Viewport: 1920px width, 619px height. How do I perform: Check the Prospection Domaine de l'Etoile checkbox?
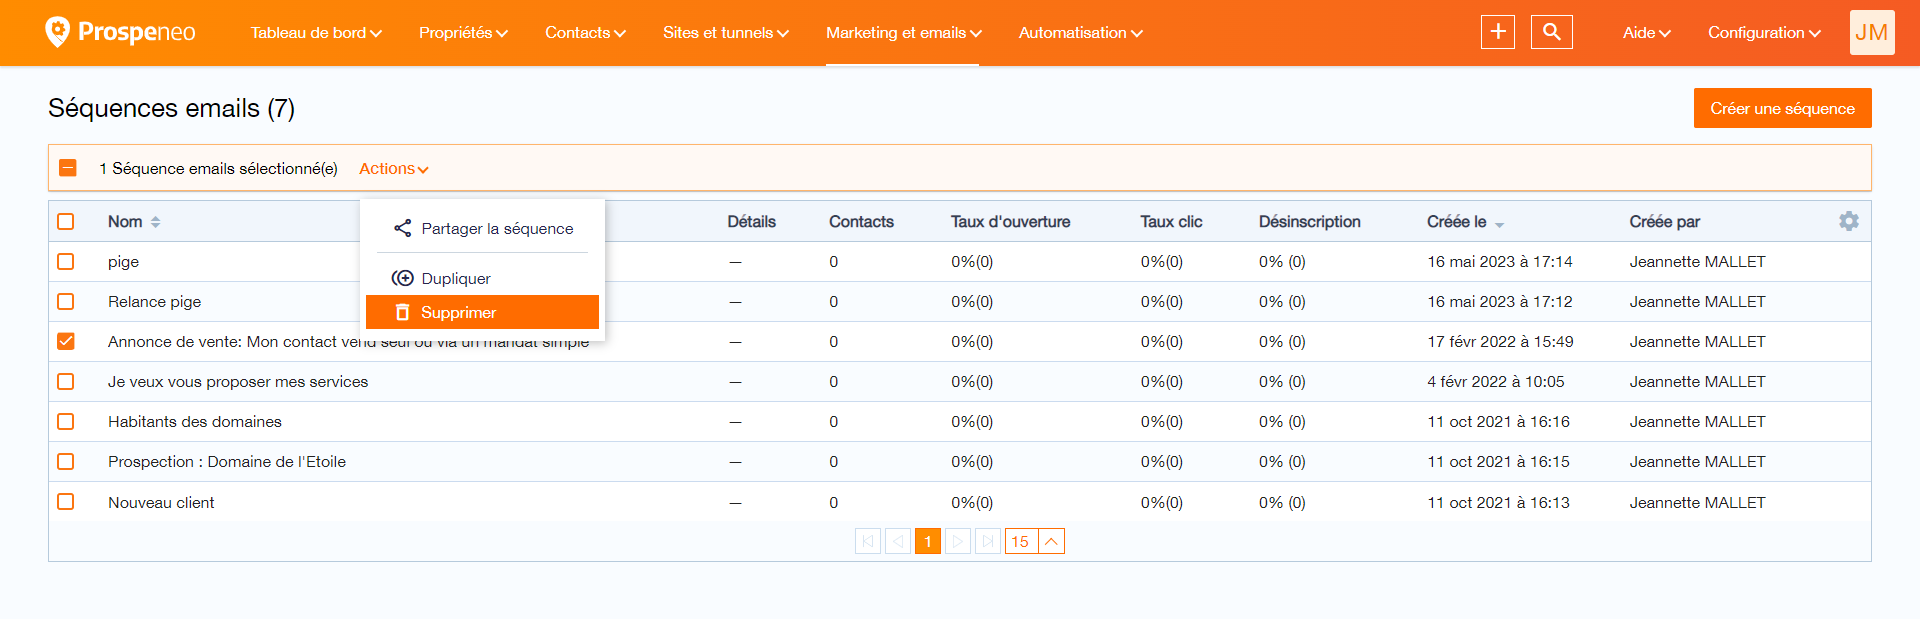point(66,461)
